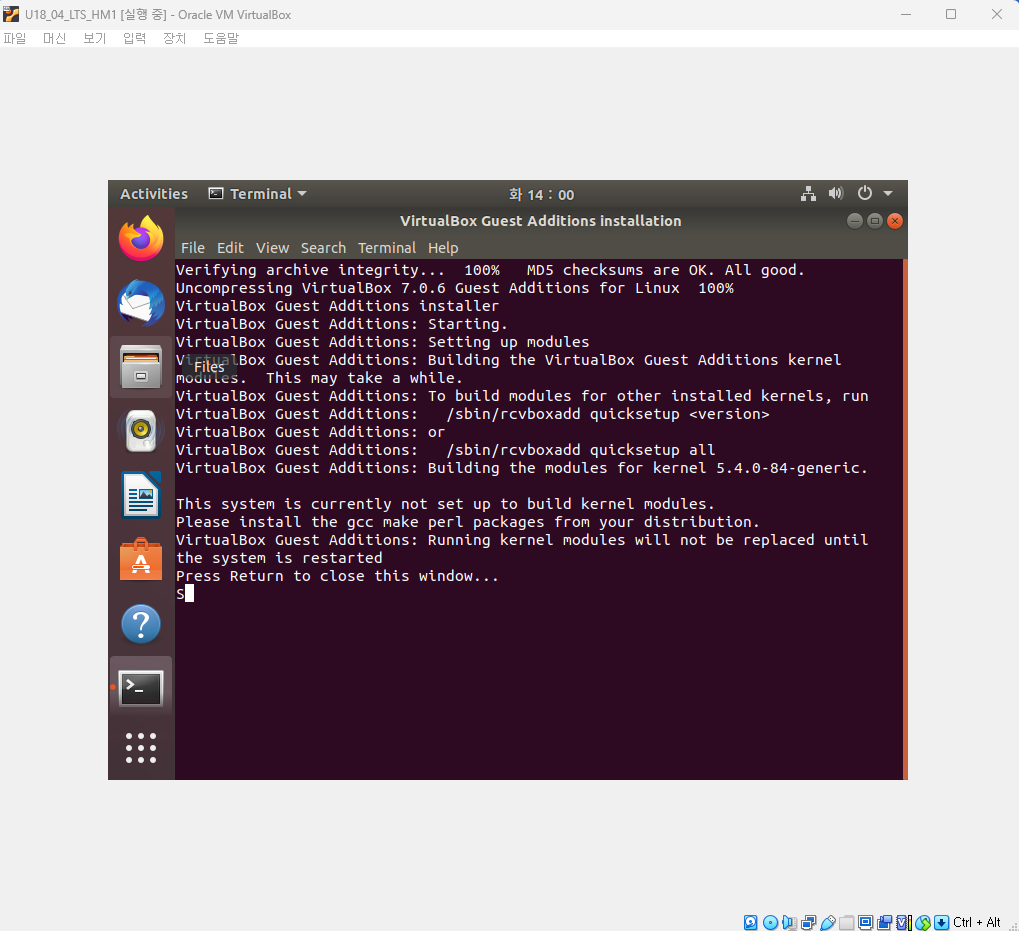Click the shared folders status icon
The width and height of the screenshot is (1019, 931).
pyautogui.click(x=846, y=922)
